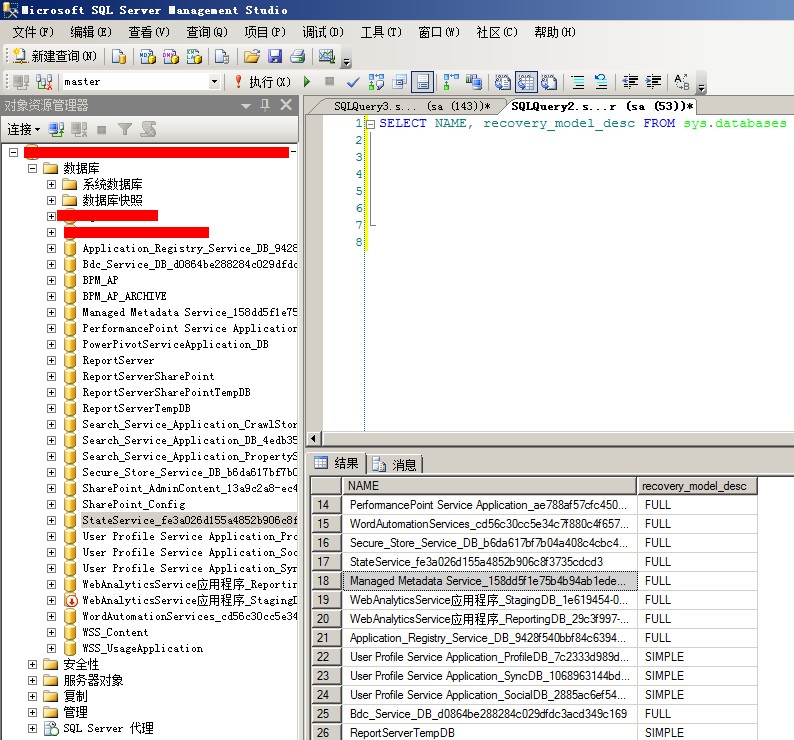The width and height of the screenshot is (794, 740).
Task: Open the Query (查询) menu
Action: pos(207,32)
